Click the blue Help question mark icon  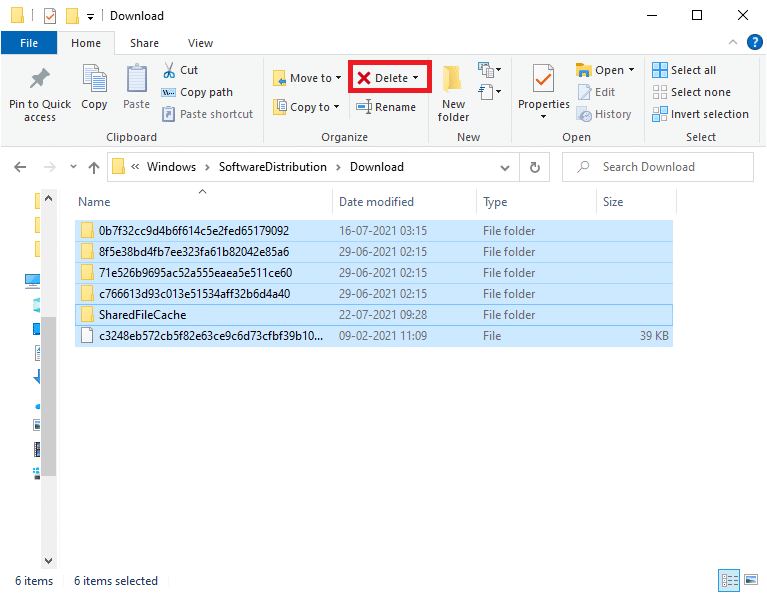coord(754,43)
